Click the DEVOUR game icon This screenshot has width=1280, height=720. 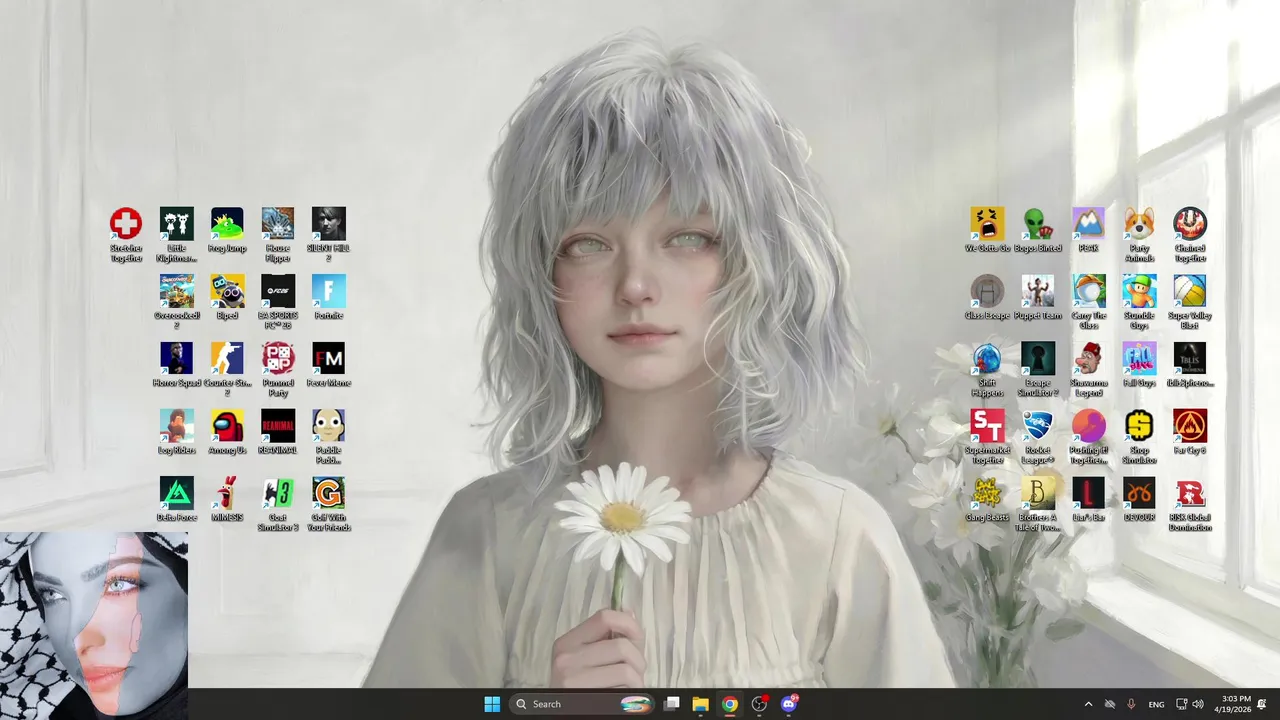(x=1139, y=493)
